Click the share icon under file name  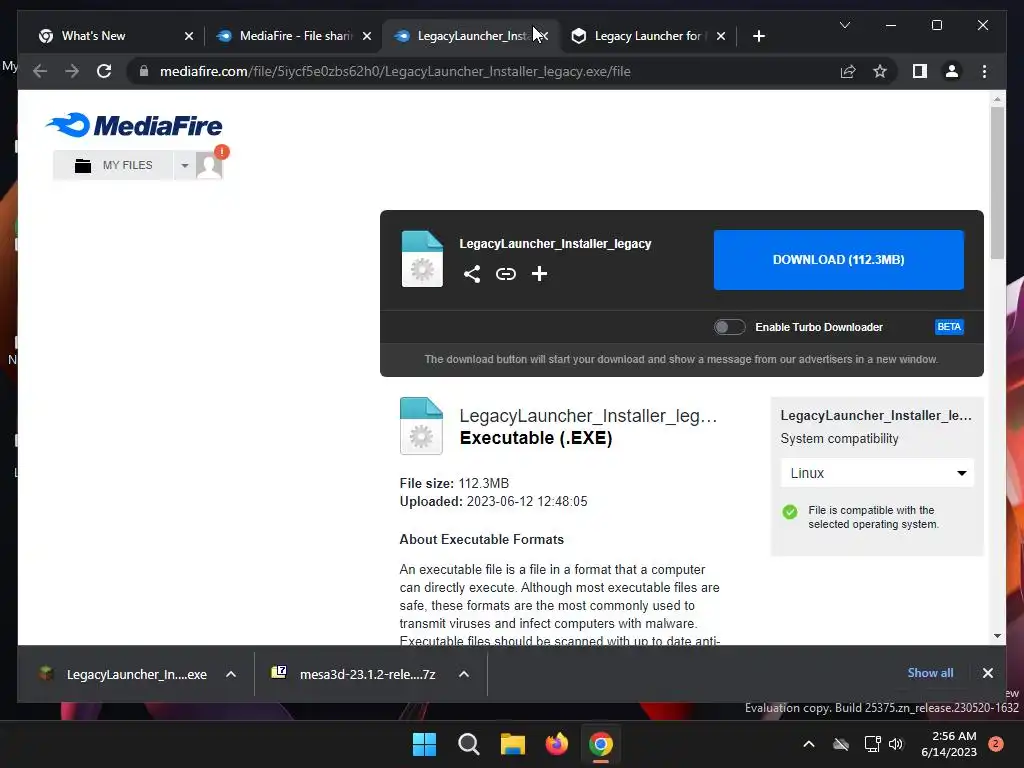coord(472,274)
